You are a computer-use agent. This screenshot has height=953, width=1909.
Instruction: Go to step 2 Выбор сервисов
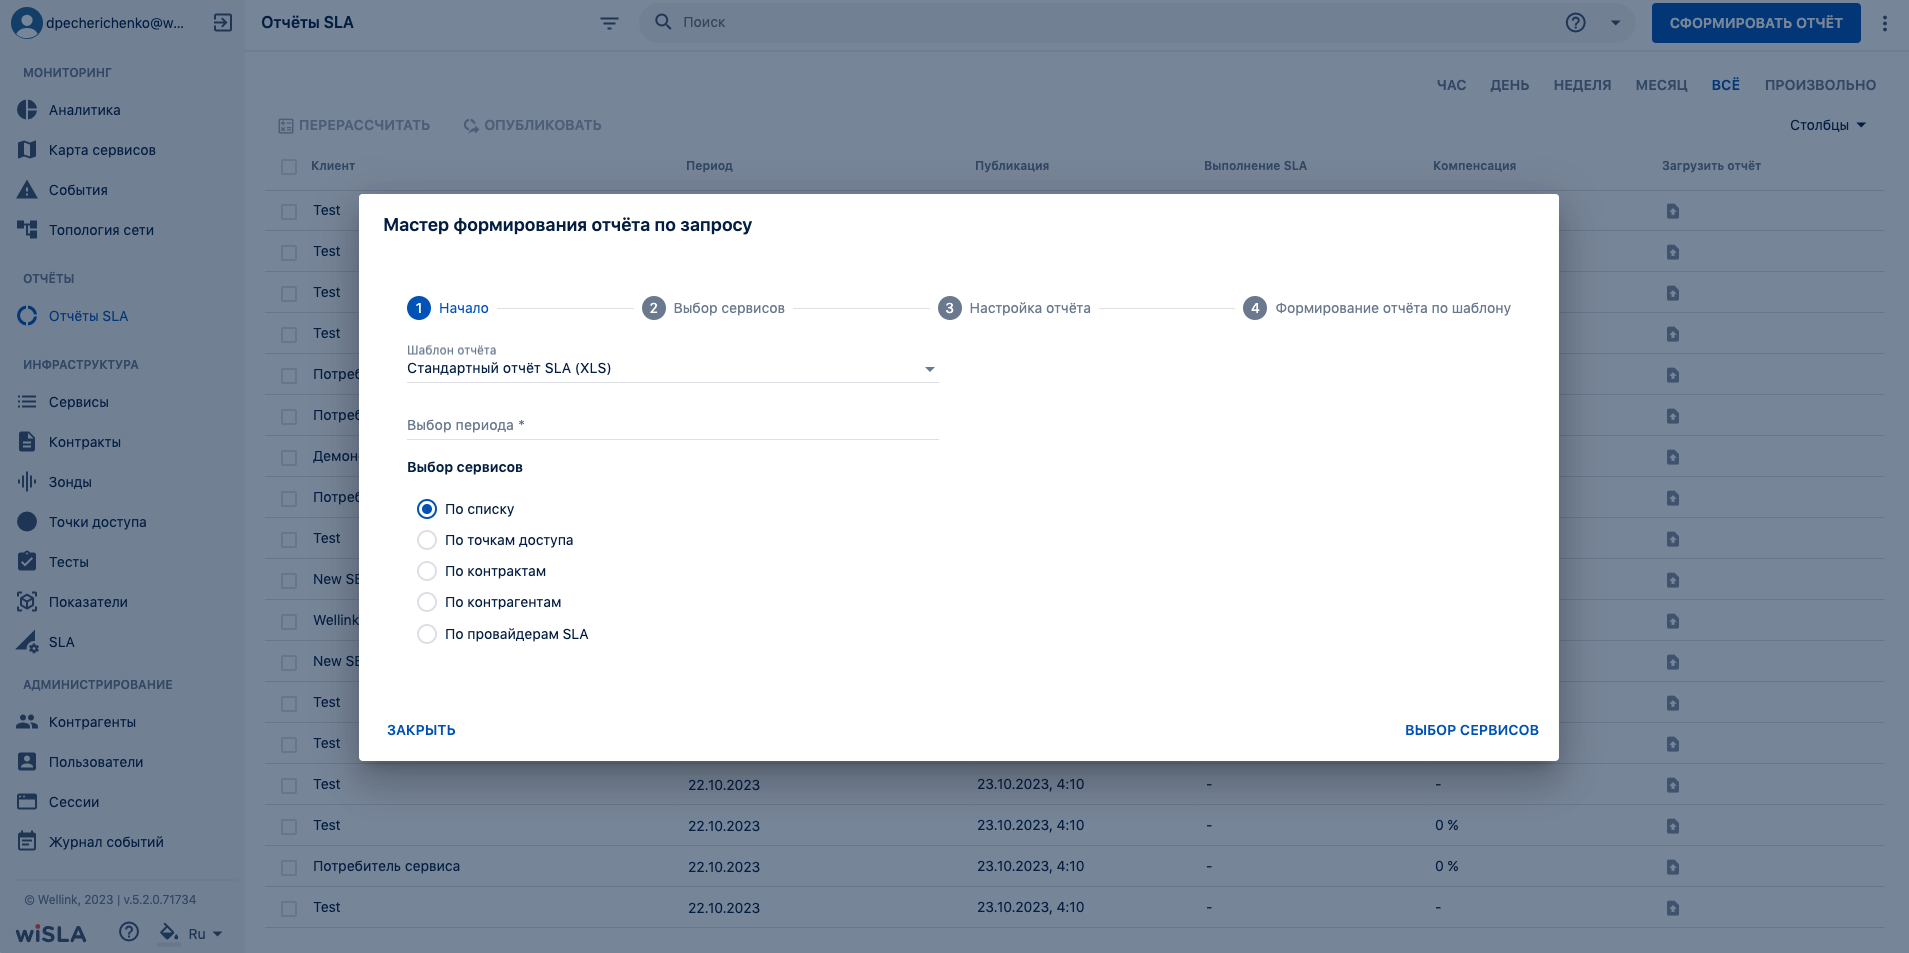(713, 308)
